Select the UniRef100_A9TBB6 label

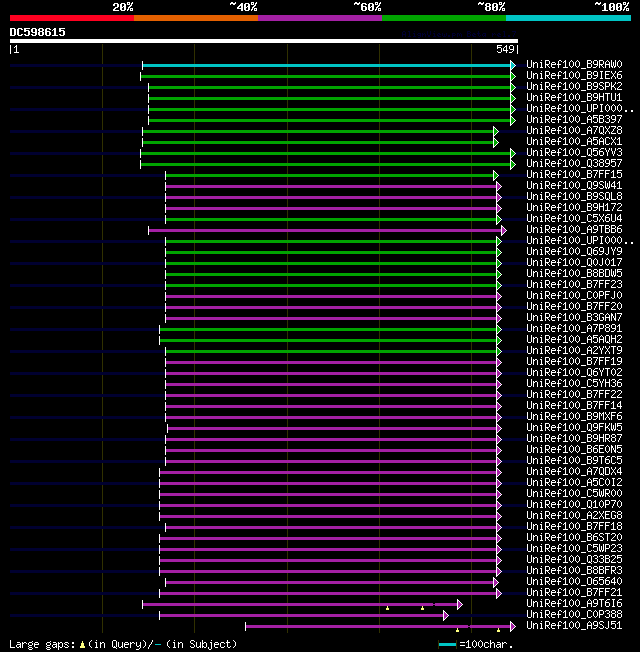tap(574, 230)
